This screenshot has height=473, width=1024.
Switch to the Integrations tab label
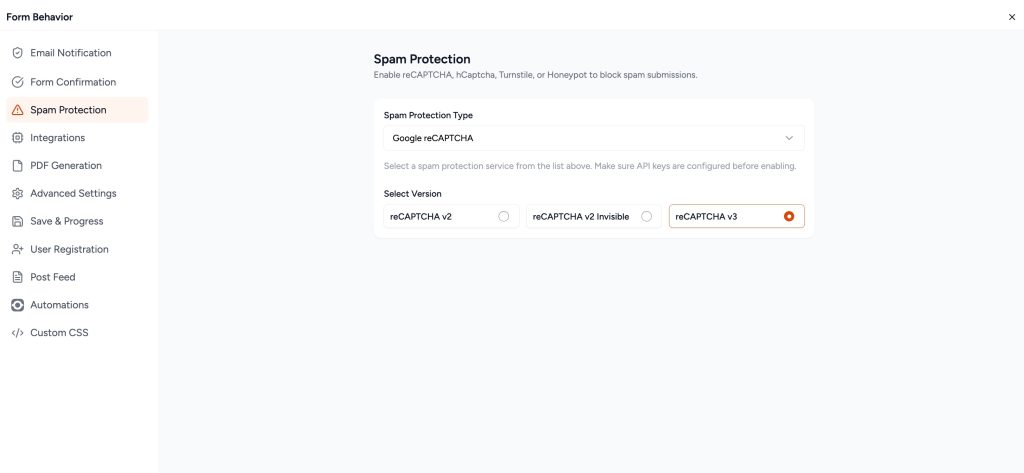(x=57, y=138)
